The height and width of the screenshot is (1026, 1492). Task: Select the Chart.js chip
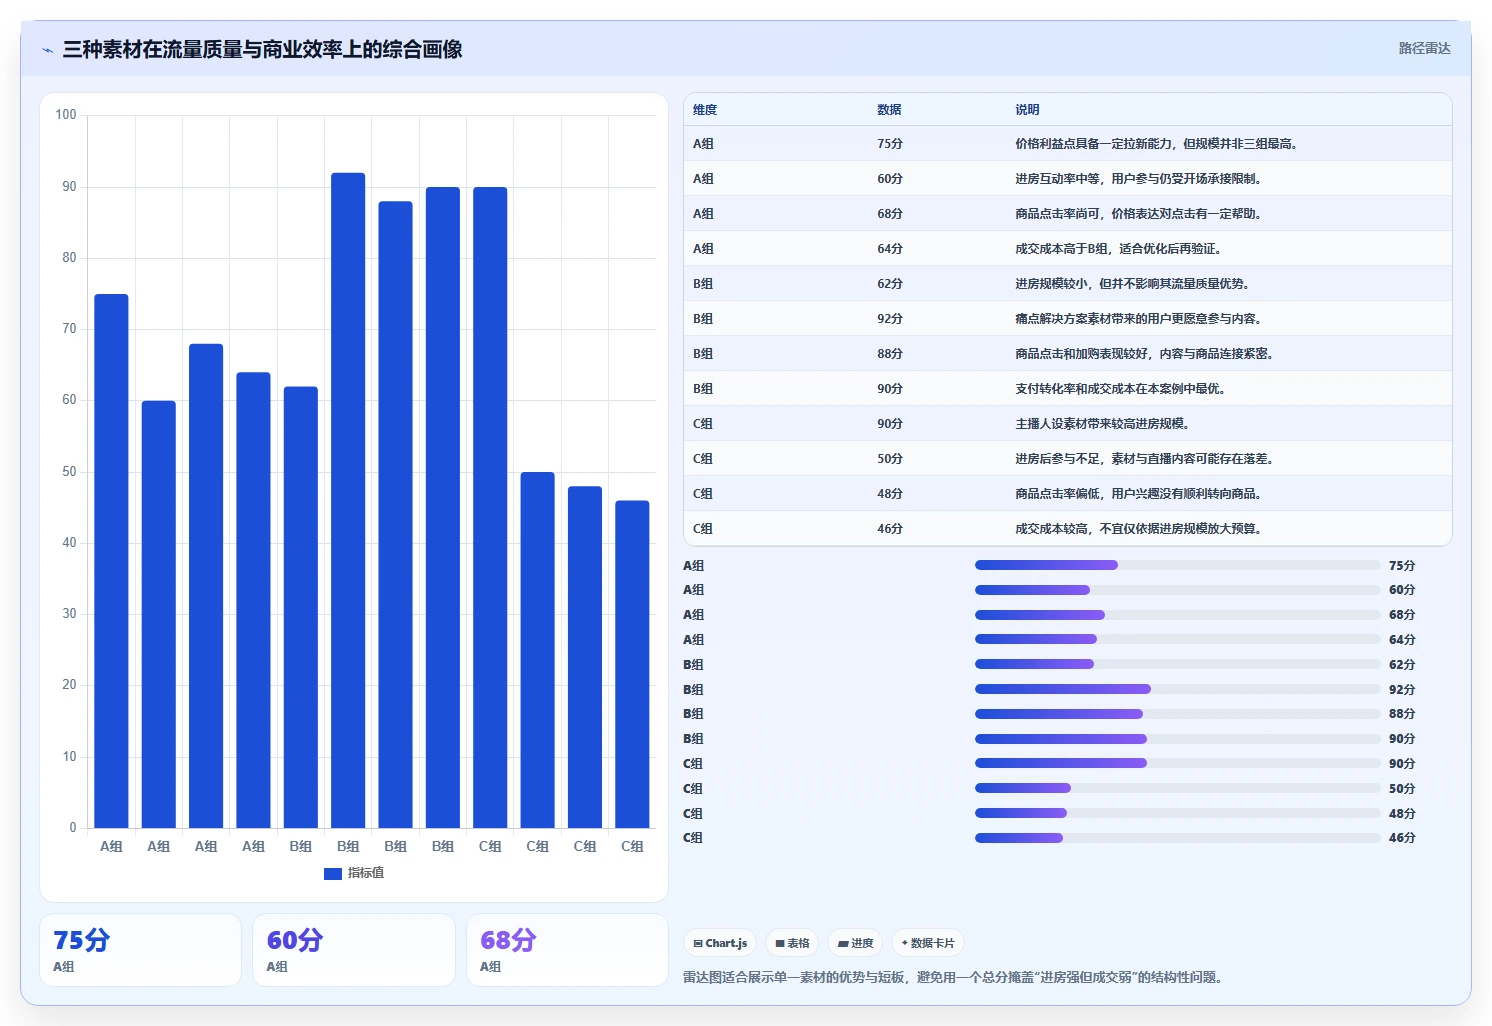[x=720, y=943]
